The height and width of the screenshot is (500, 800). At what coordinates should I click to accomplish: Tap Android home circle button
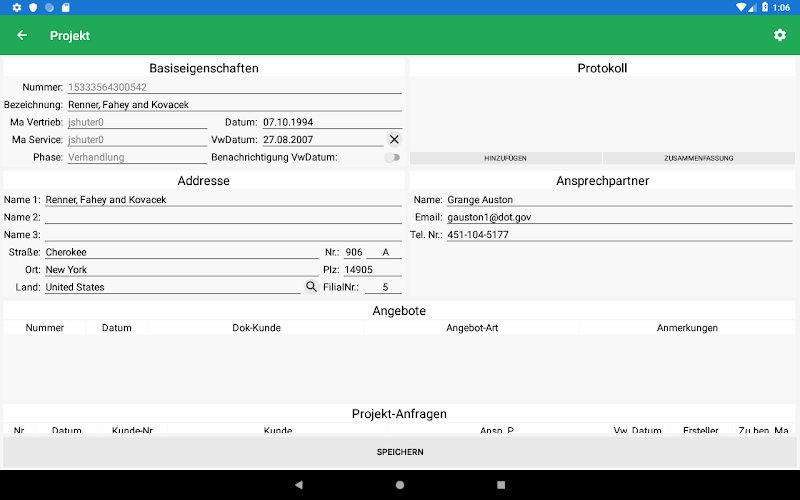click(x=400, y=485)
